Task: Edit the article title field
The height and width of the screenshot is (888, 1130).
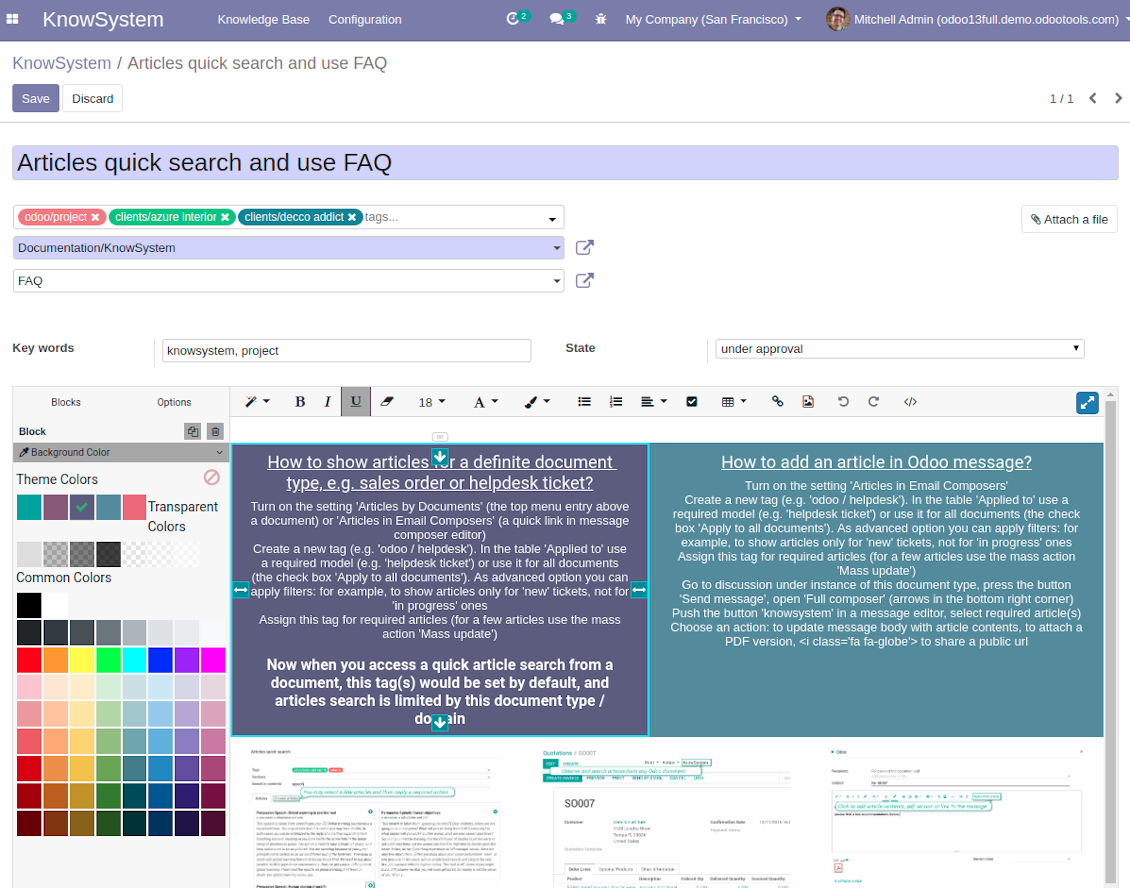Action: coord(565,162)
